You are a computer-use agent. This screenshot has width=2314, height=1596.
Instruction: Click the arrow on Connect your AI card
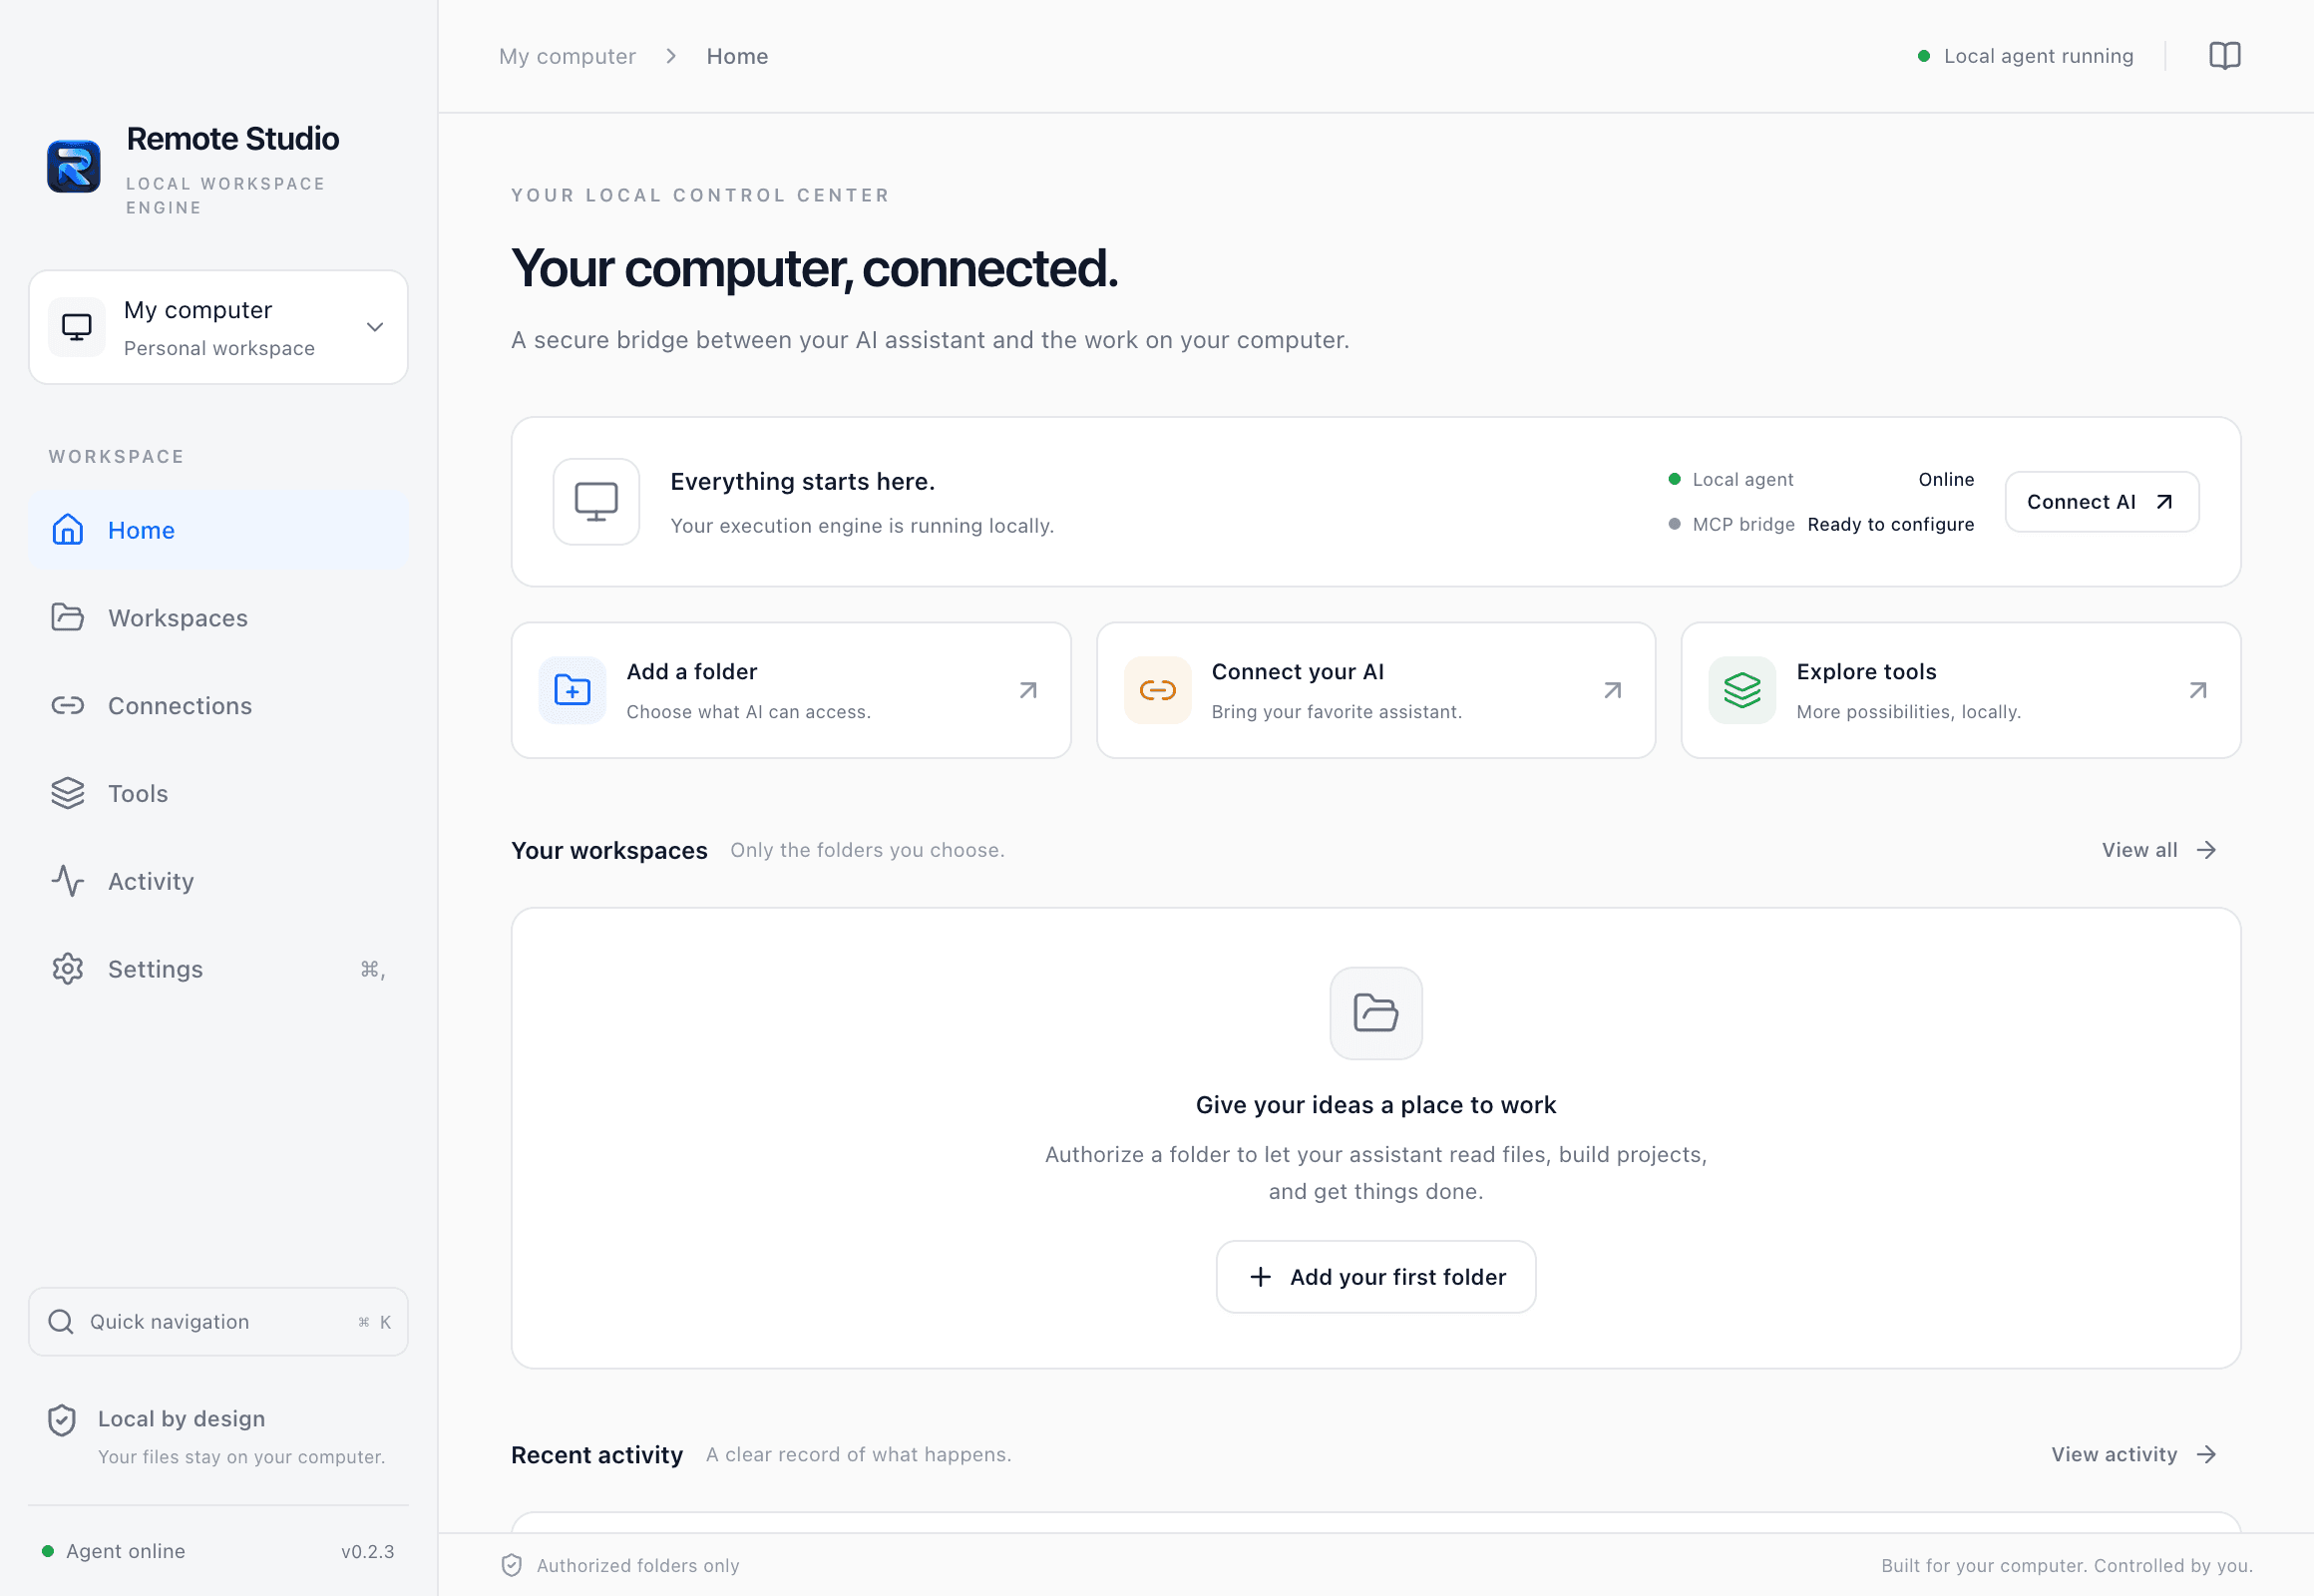1613,690
